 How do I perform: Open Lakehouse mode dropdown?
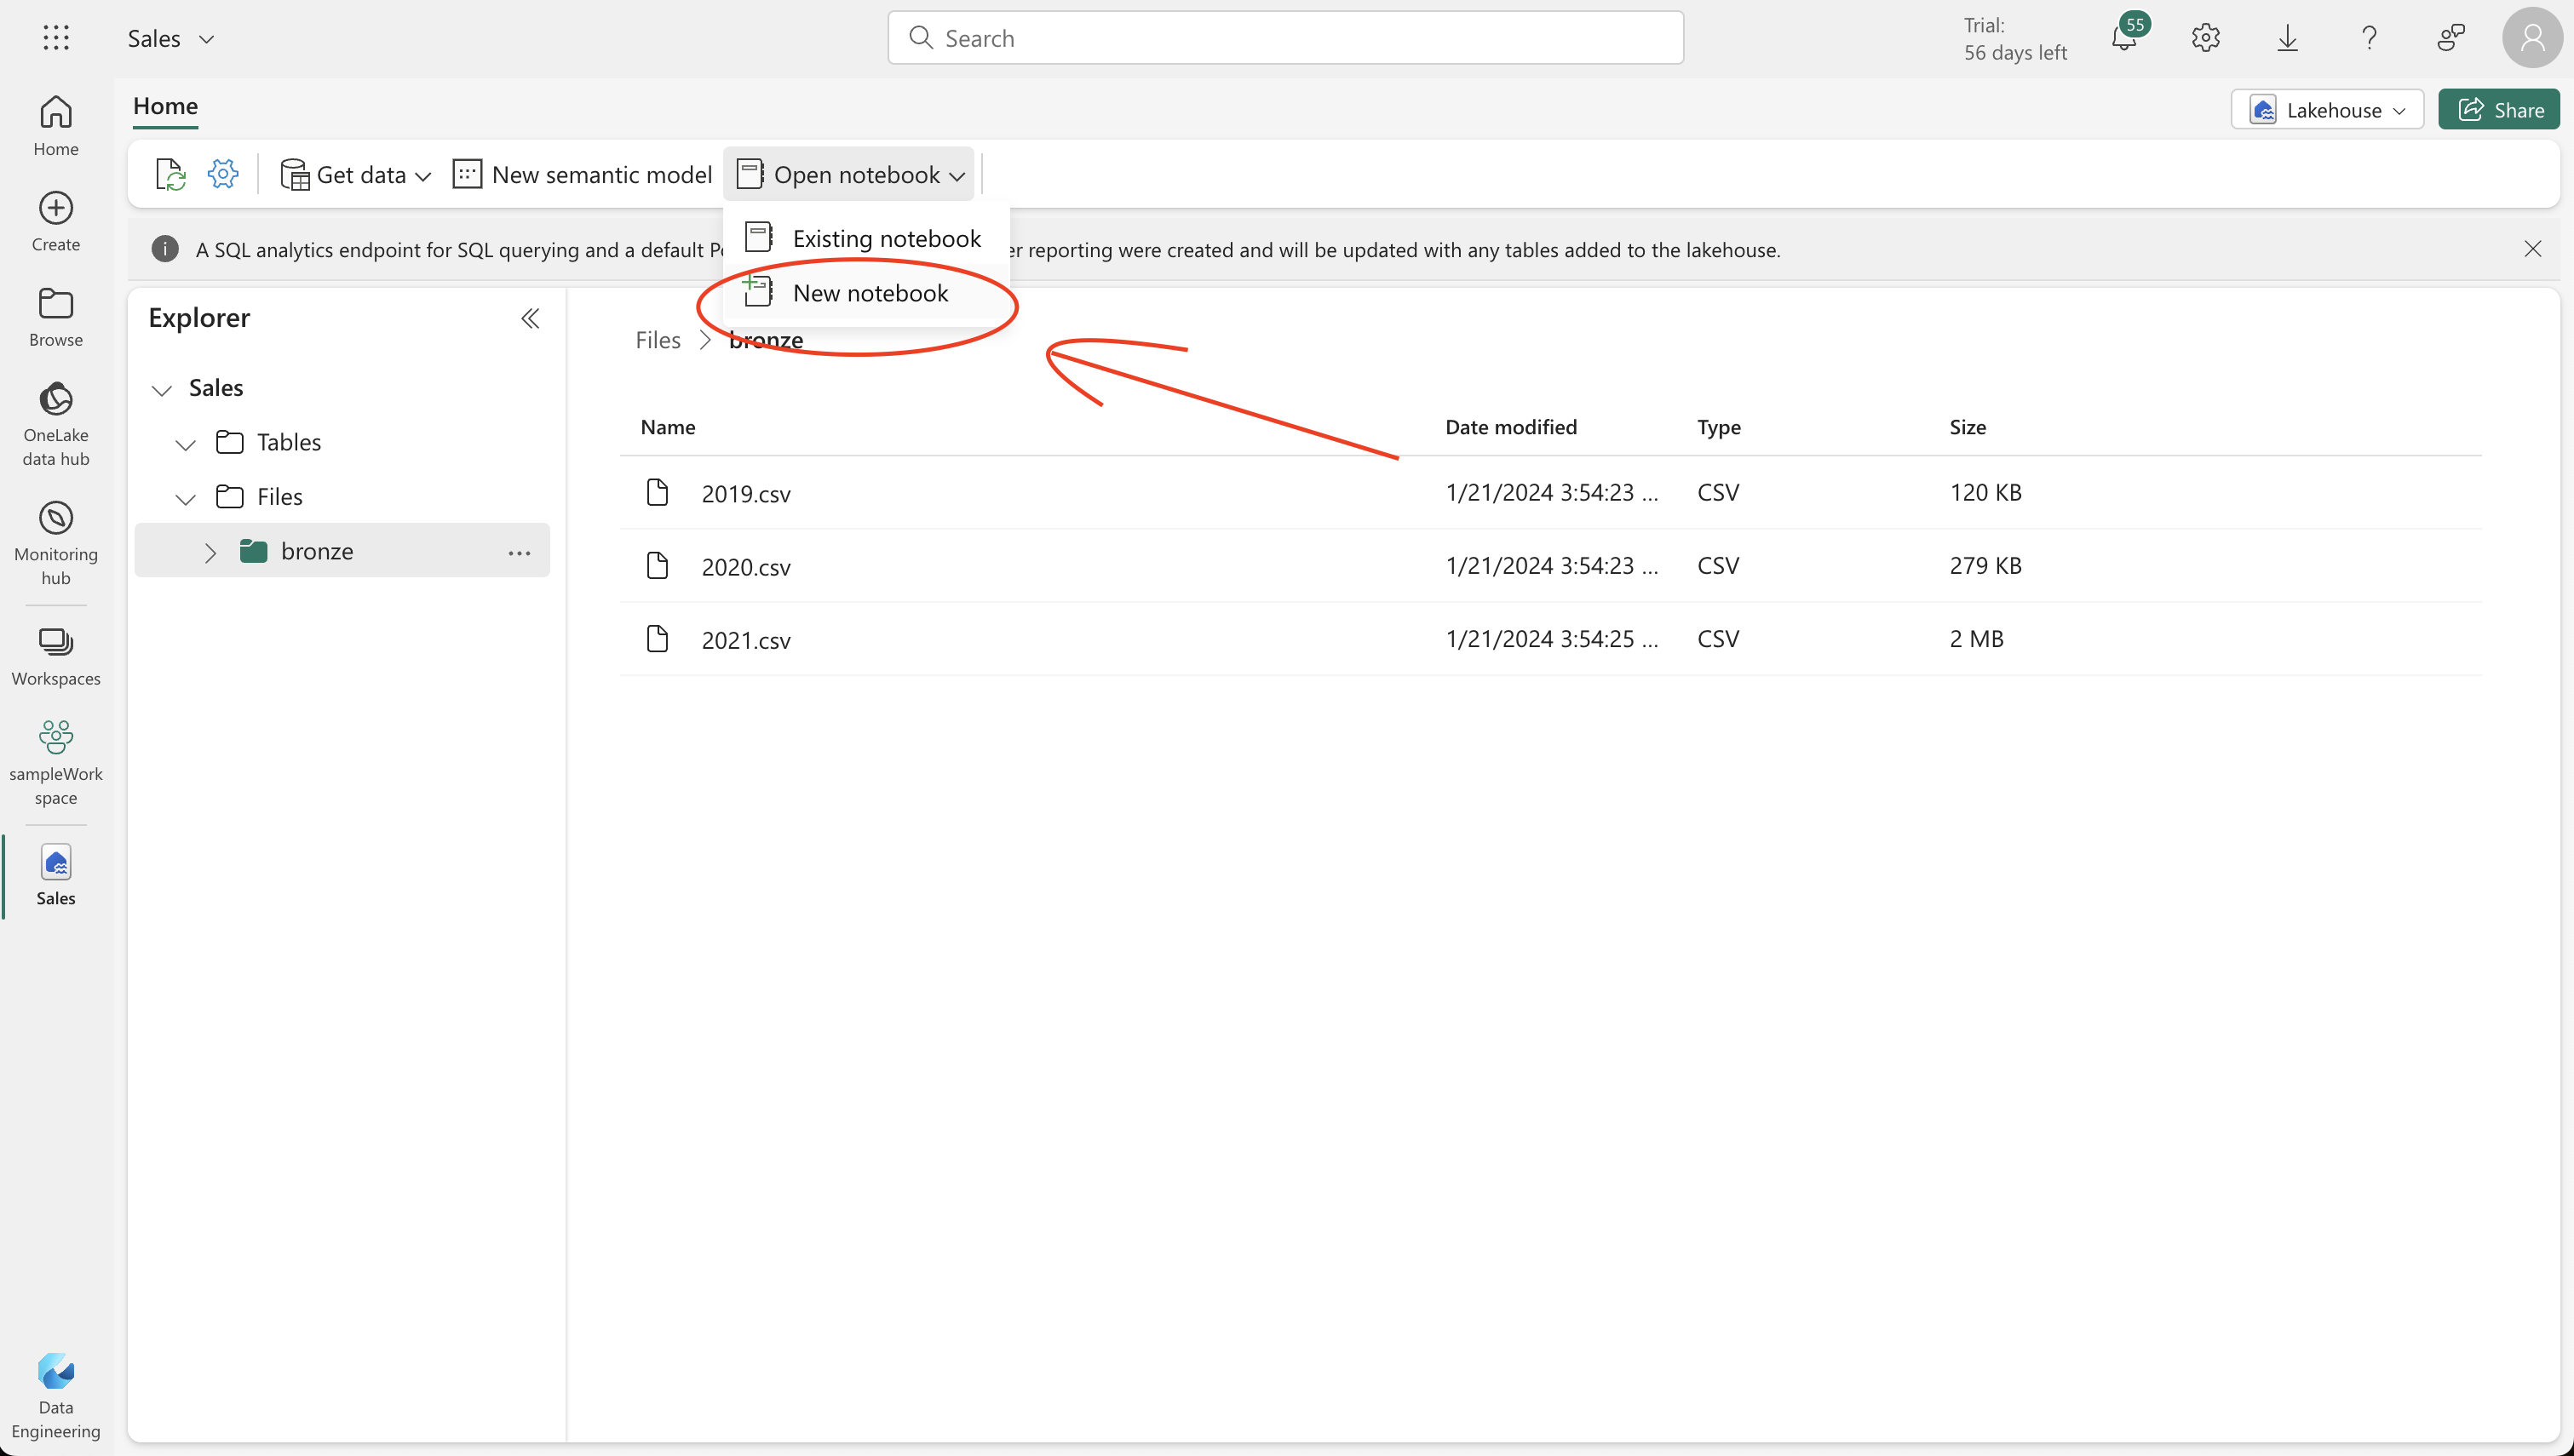click(x=2327, y=110)
